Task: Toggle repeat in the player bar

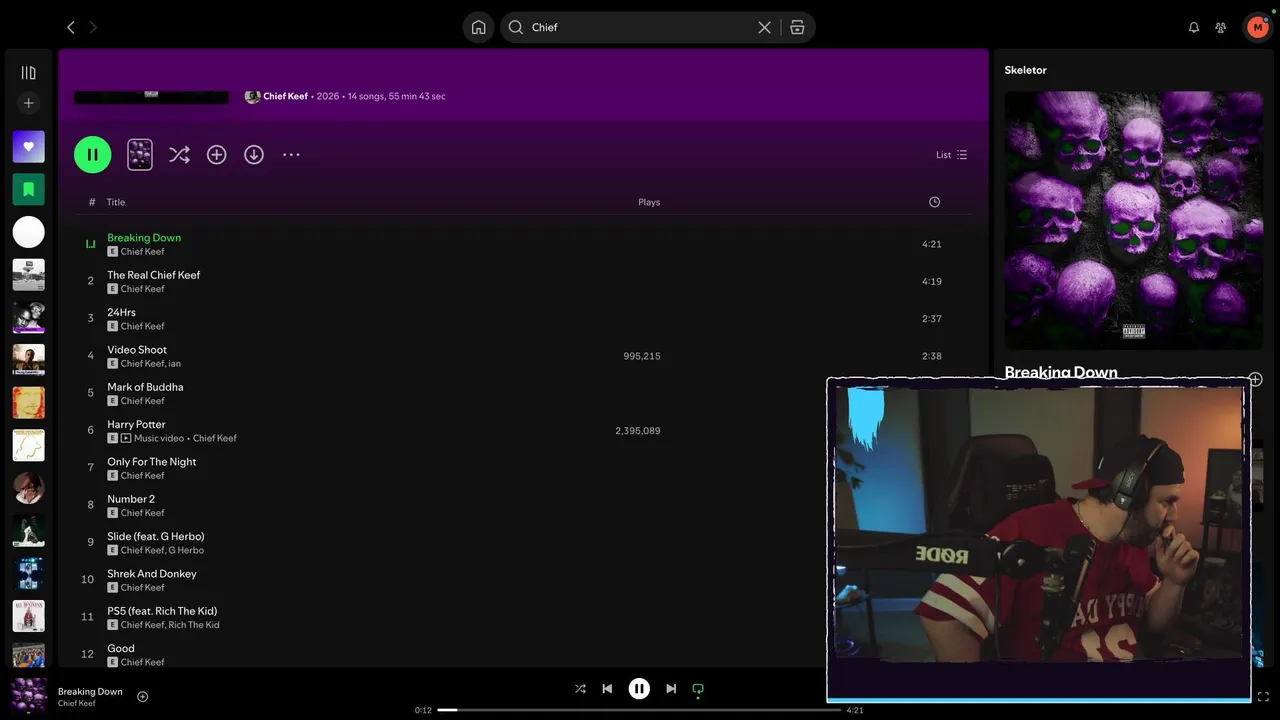Action: pyautogui.click(x=698, y=688)
